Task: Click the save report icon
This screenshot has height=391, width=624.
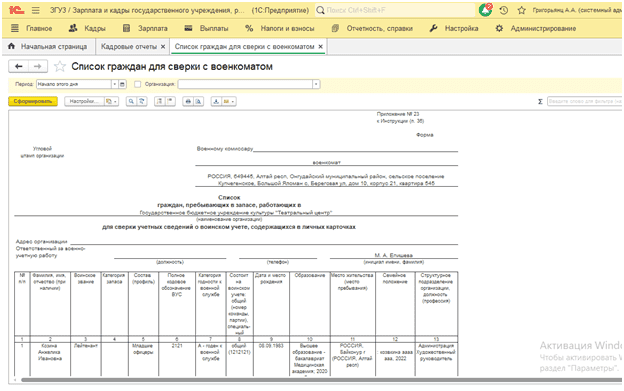Action: tap(216, 101)
